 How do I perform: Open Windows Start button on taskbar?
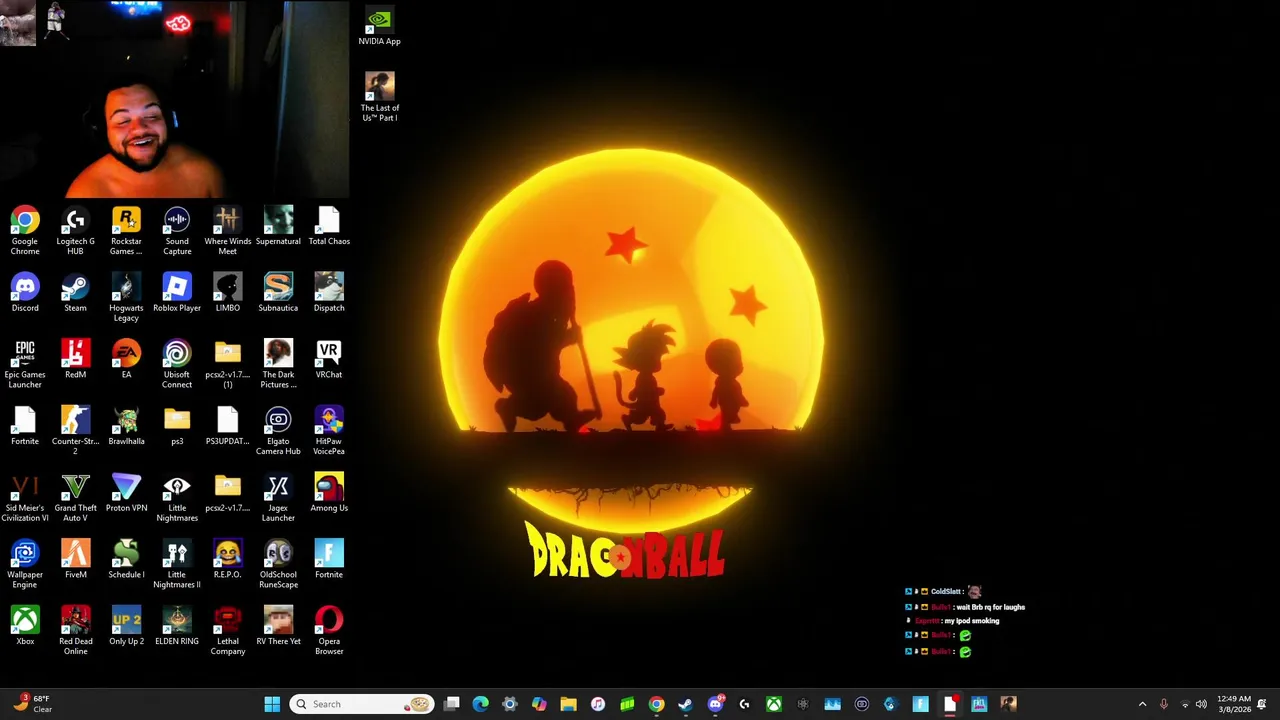click(x=272, y=704)
